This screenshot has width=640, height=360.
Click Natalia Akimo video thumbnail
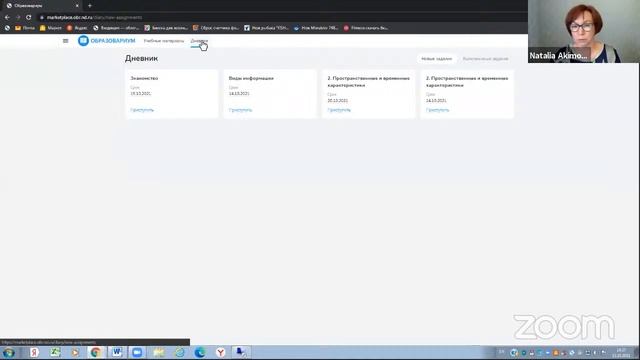tap(584, 31)
